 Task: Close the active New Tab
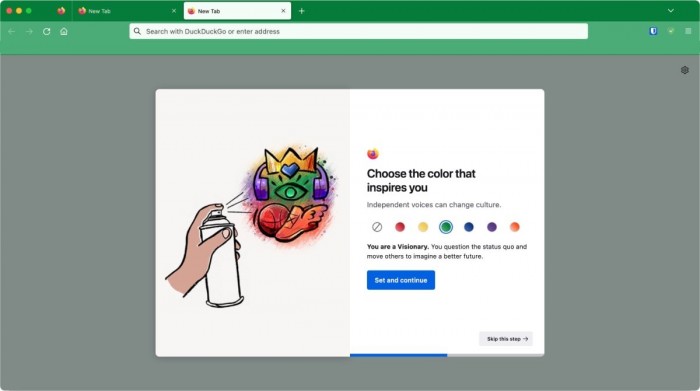[283, 11]
